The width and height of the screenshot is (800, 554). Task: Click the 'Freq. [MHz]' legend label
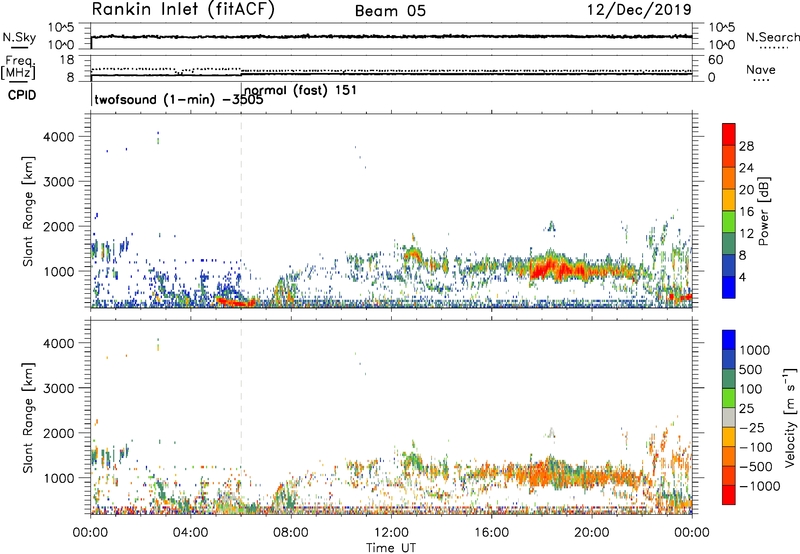pos(20,66)
